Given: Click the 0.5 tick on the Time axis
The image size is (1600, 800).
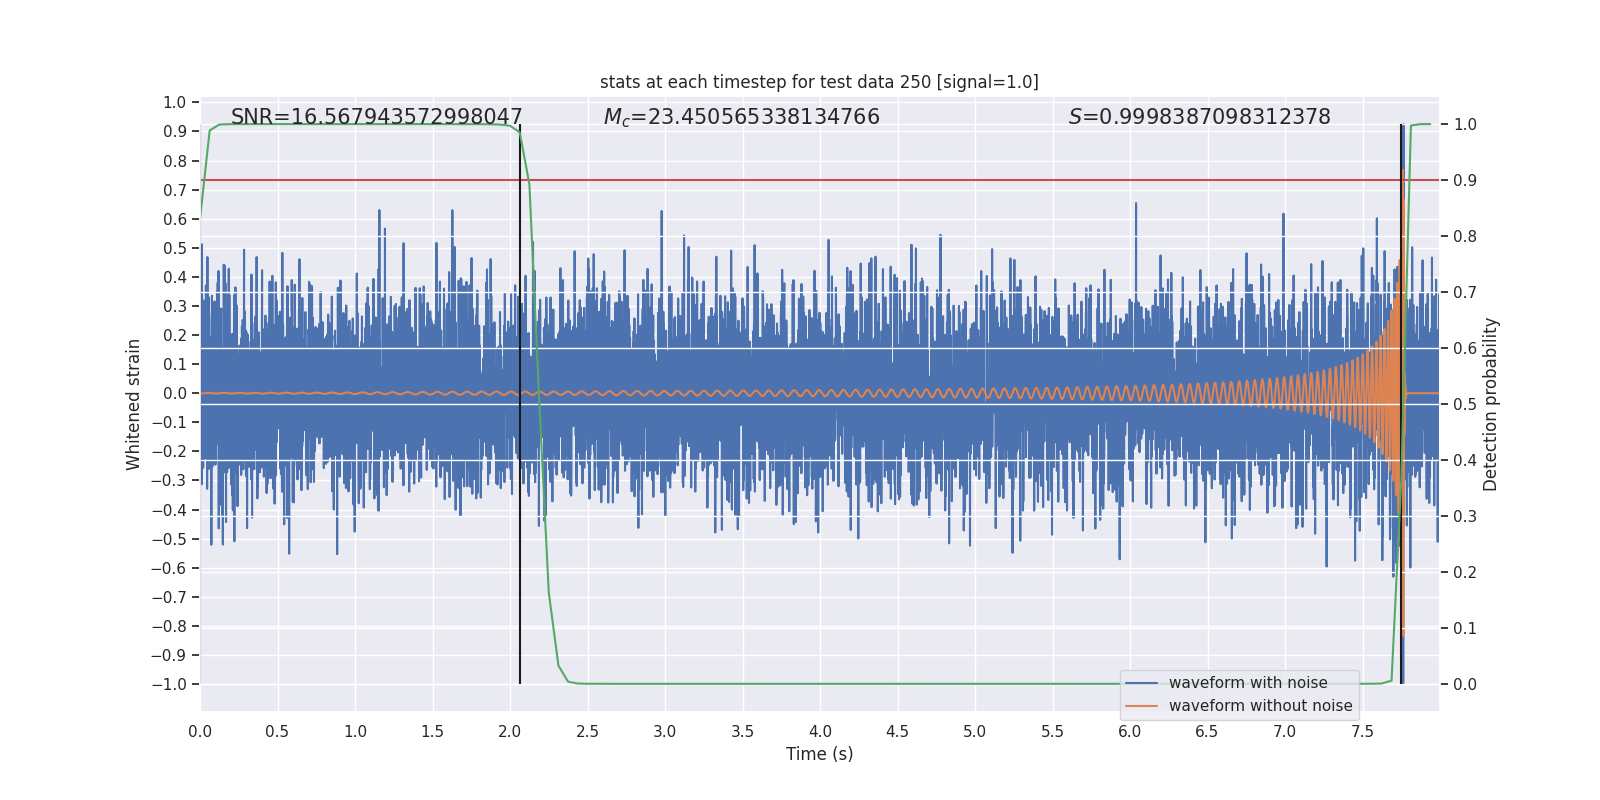Looking at the screenshot, I should click(x=277, y=731).
